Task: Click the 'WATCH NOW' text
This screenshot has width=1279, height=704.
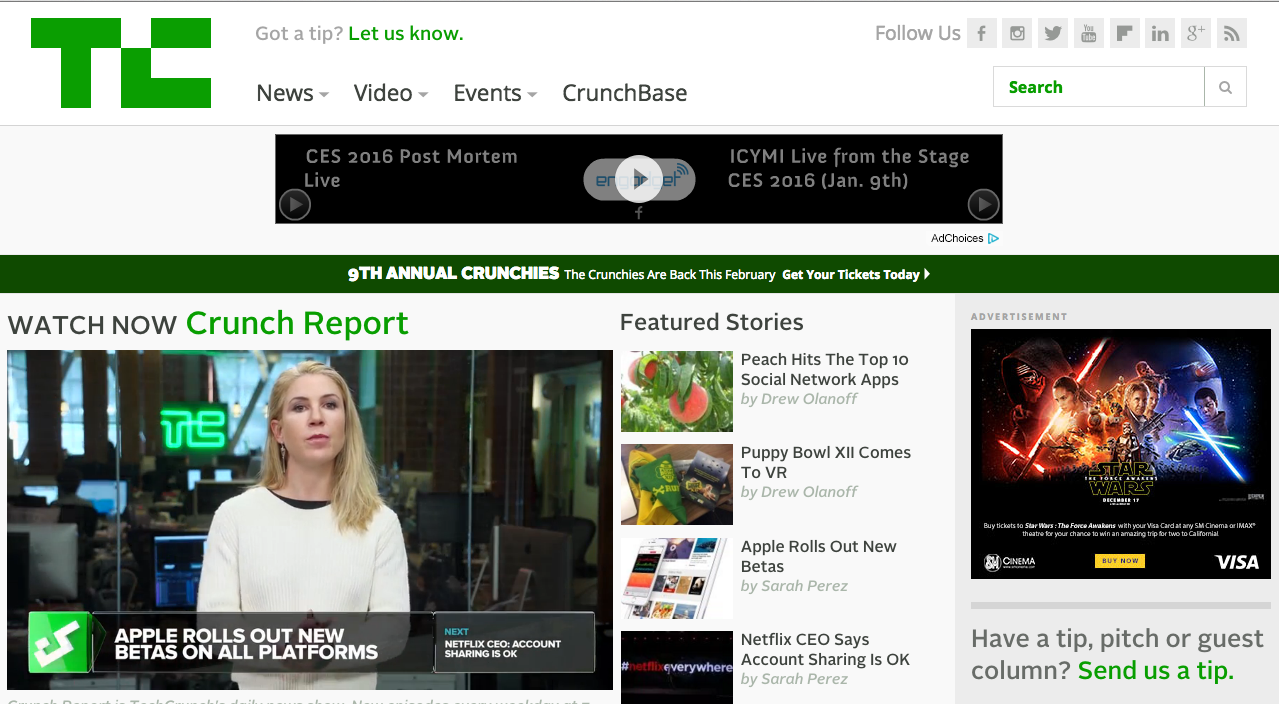Action: click(x=92, y=325)
